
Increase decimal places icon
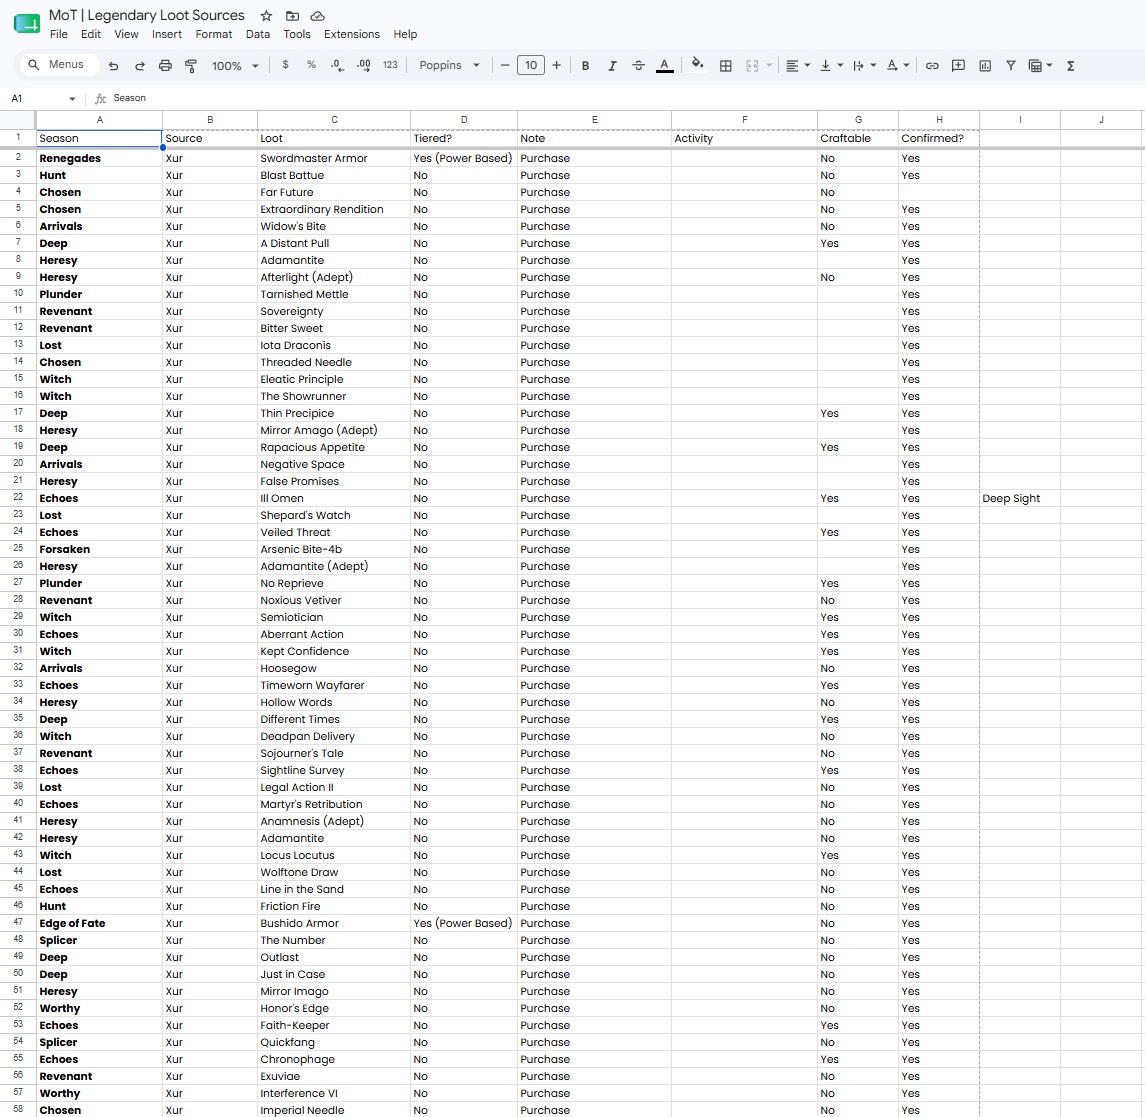point(364,65)
